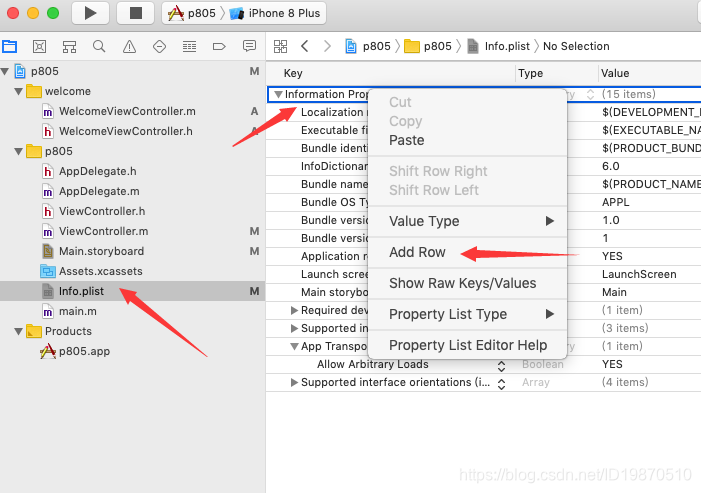The image size is (701, 493).
Task: Collapse the Products group
Action: click(x=18, y=332)
